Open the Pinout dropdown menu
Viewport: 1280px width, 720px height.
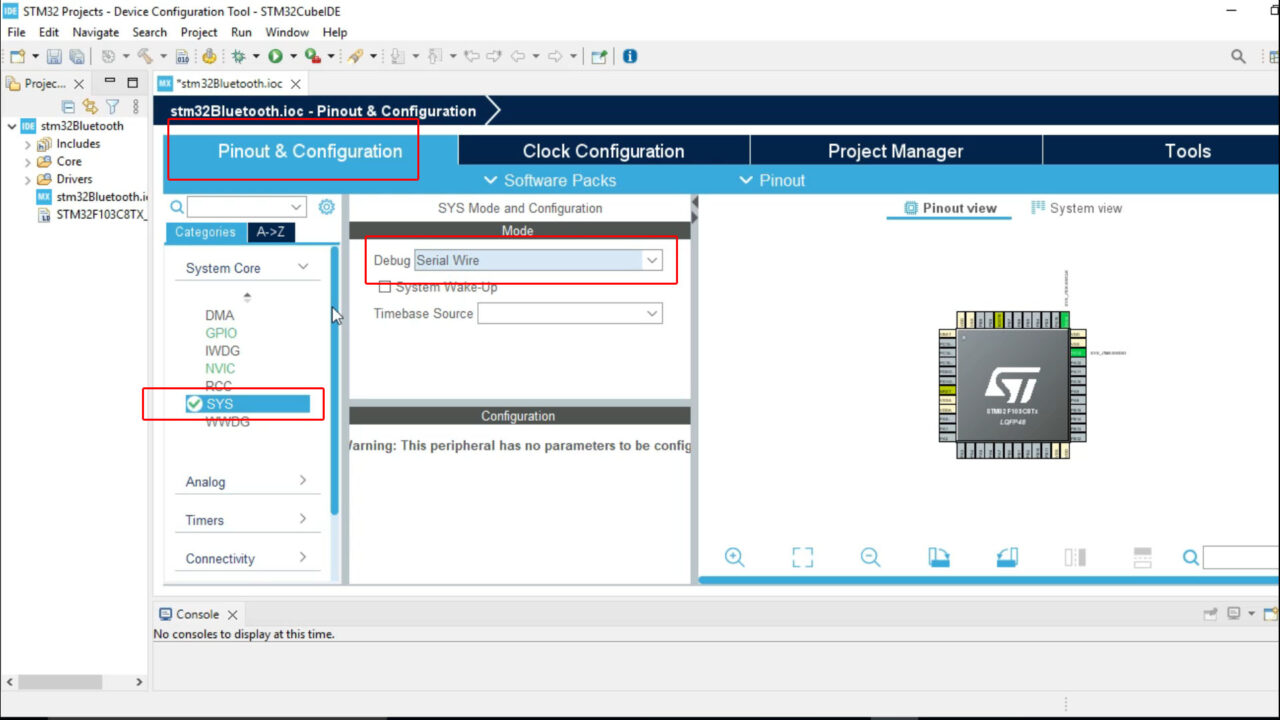[772, 180]
